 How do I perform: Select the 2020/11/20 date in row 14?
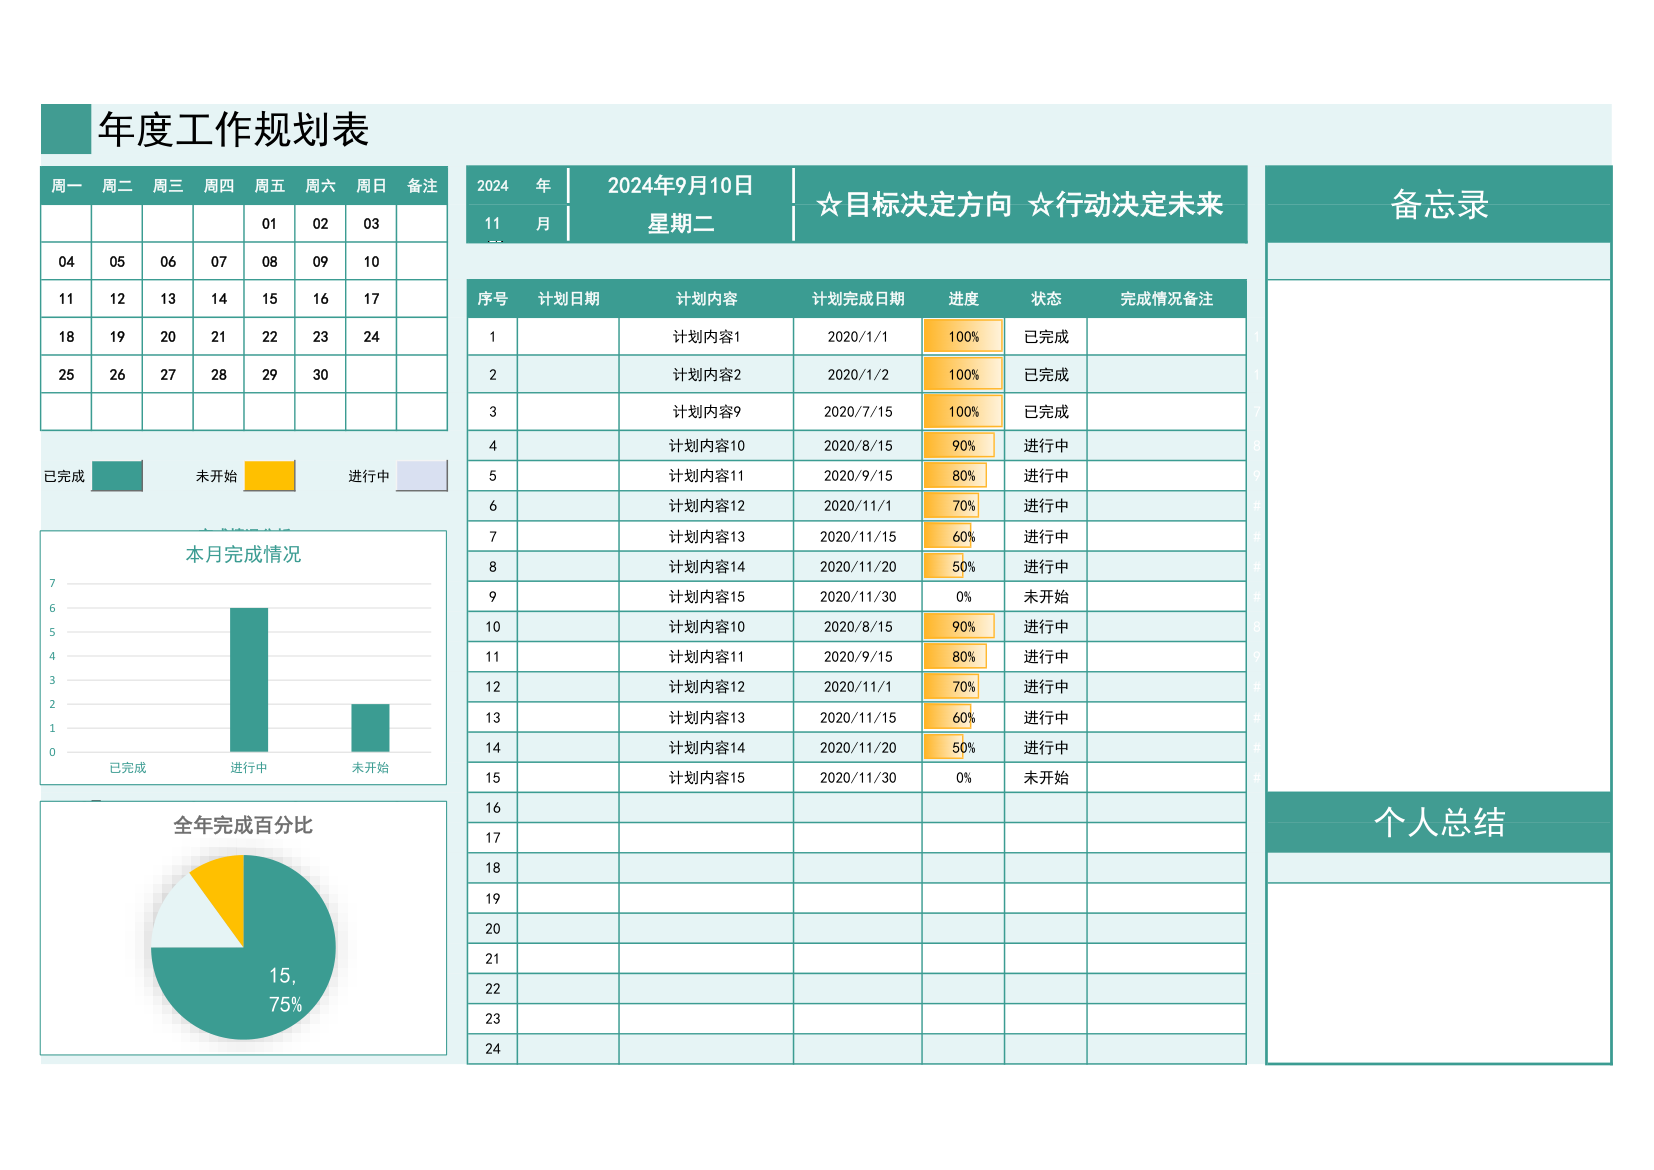point(858,748)
